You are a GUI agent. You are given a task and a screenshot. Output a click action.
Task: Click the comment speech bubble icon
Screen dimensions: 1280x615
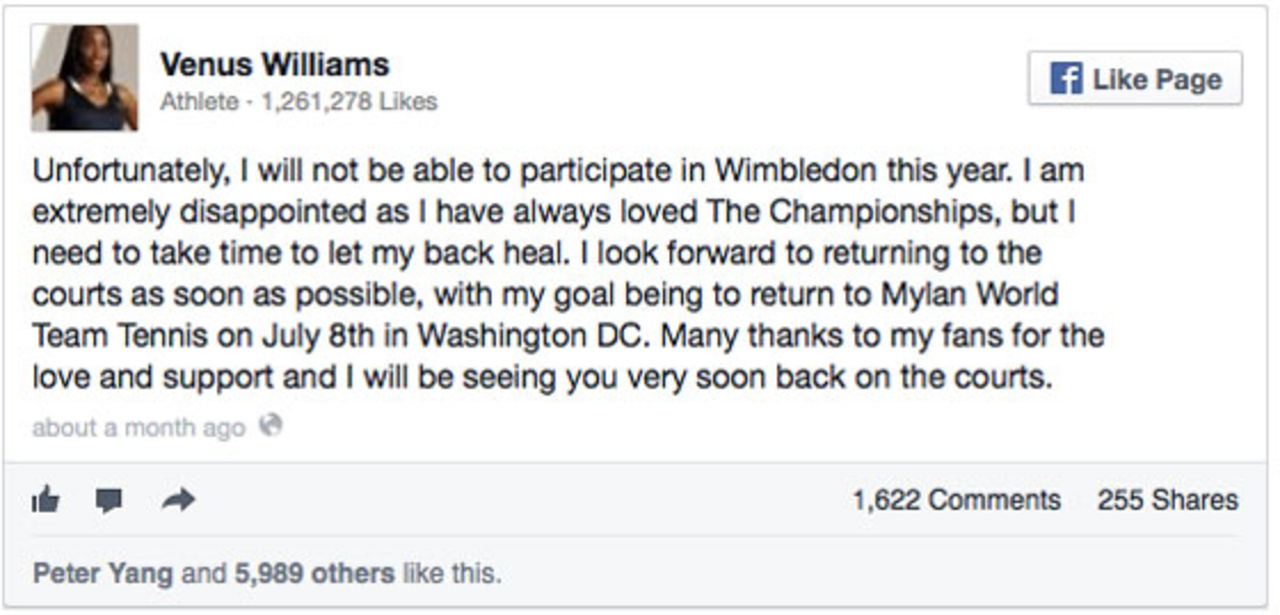110,500
